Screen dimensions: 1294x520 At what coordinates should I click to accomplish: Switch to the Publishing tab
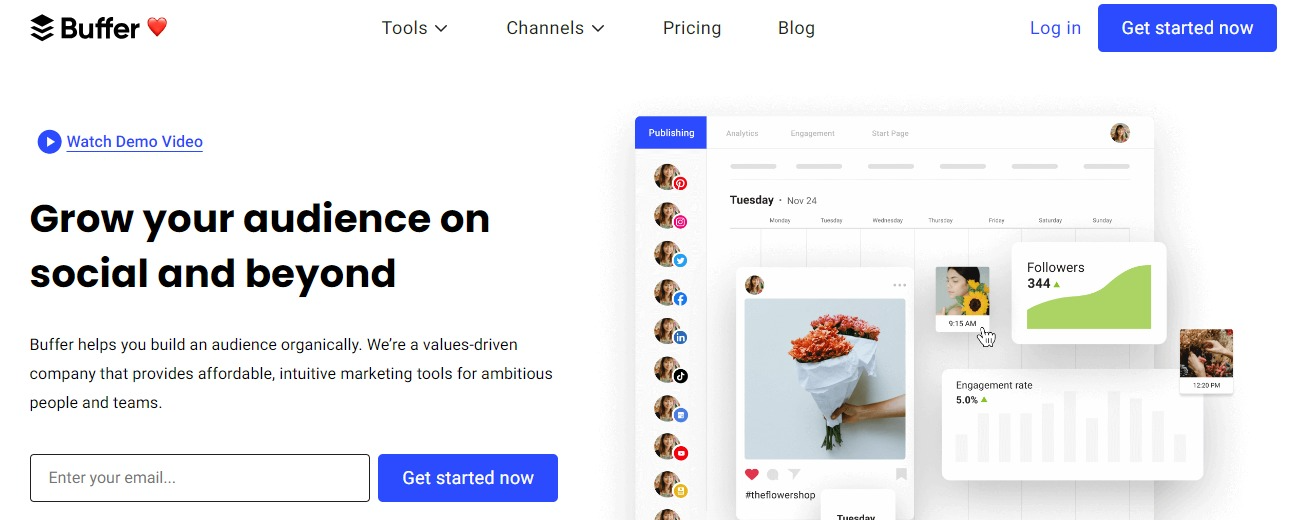tap(671, 133)
